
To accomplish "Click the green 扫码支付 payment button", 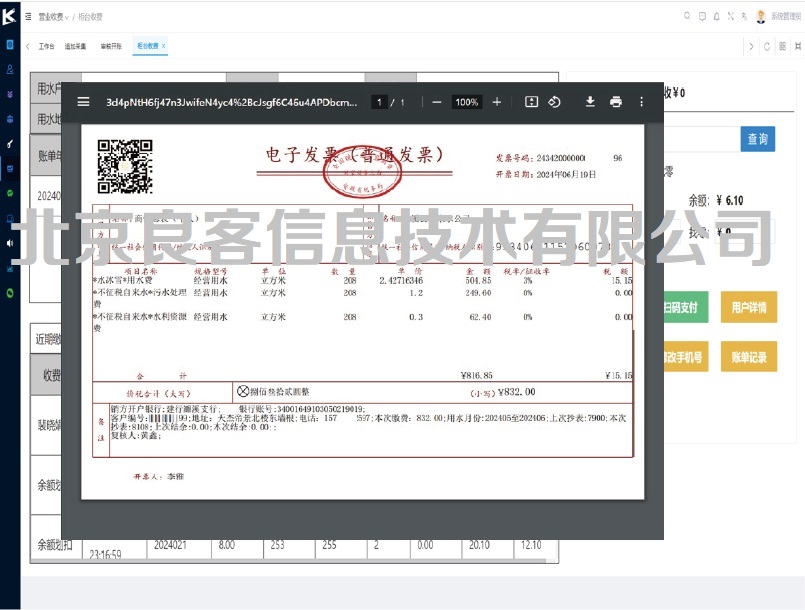I will click(684, 307).
